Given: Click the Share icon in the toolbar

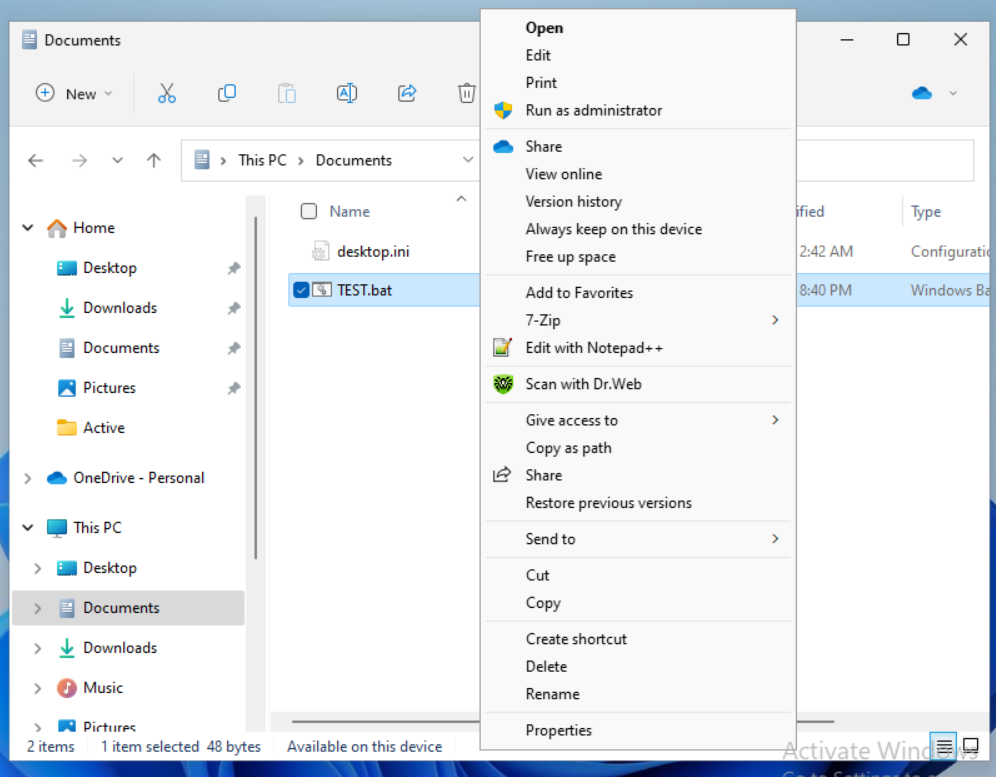Looking at the screenshot, I should pyautogui.click(x=407, y=93).
